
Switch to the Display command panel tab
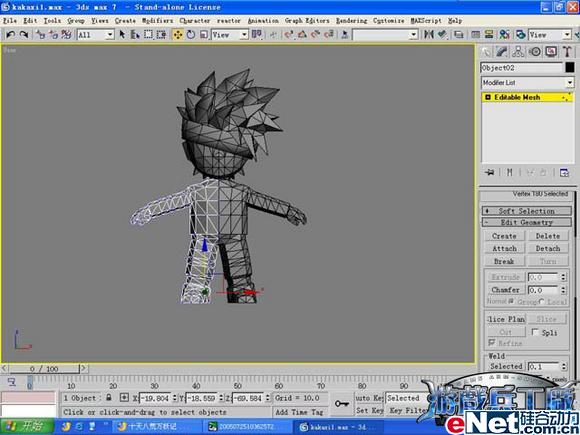point(551,51)
